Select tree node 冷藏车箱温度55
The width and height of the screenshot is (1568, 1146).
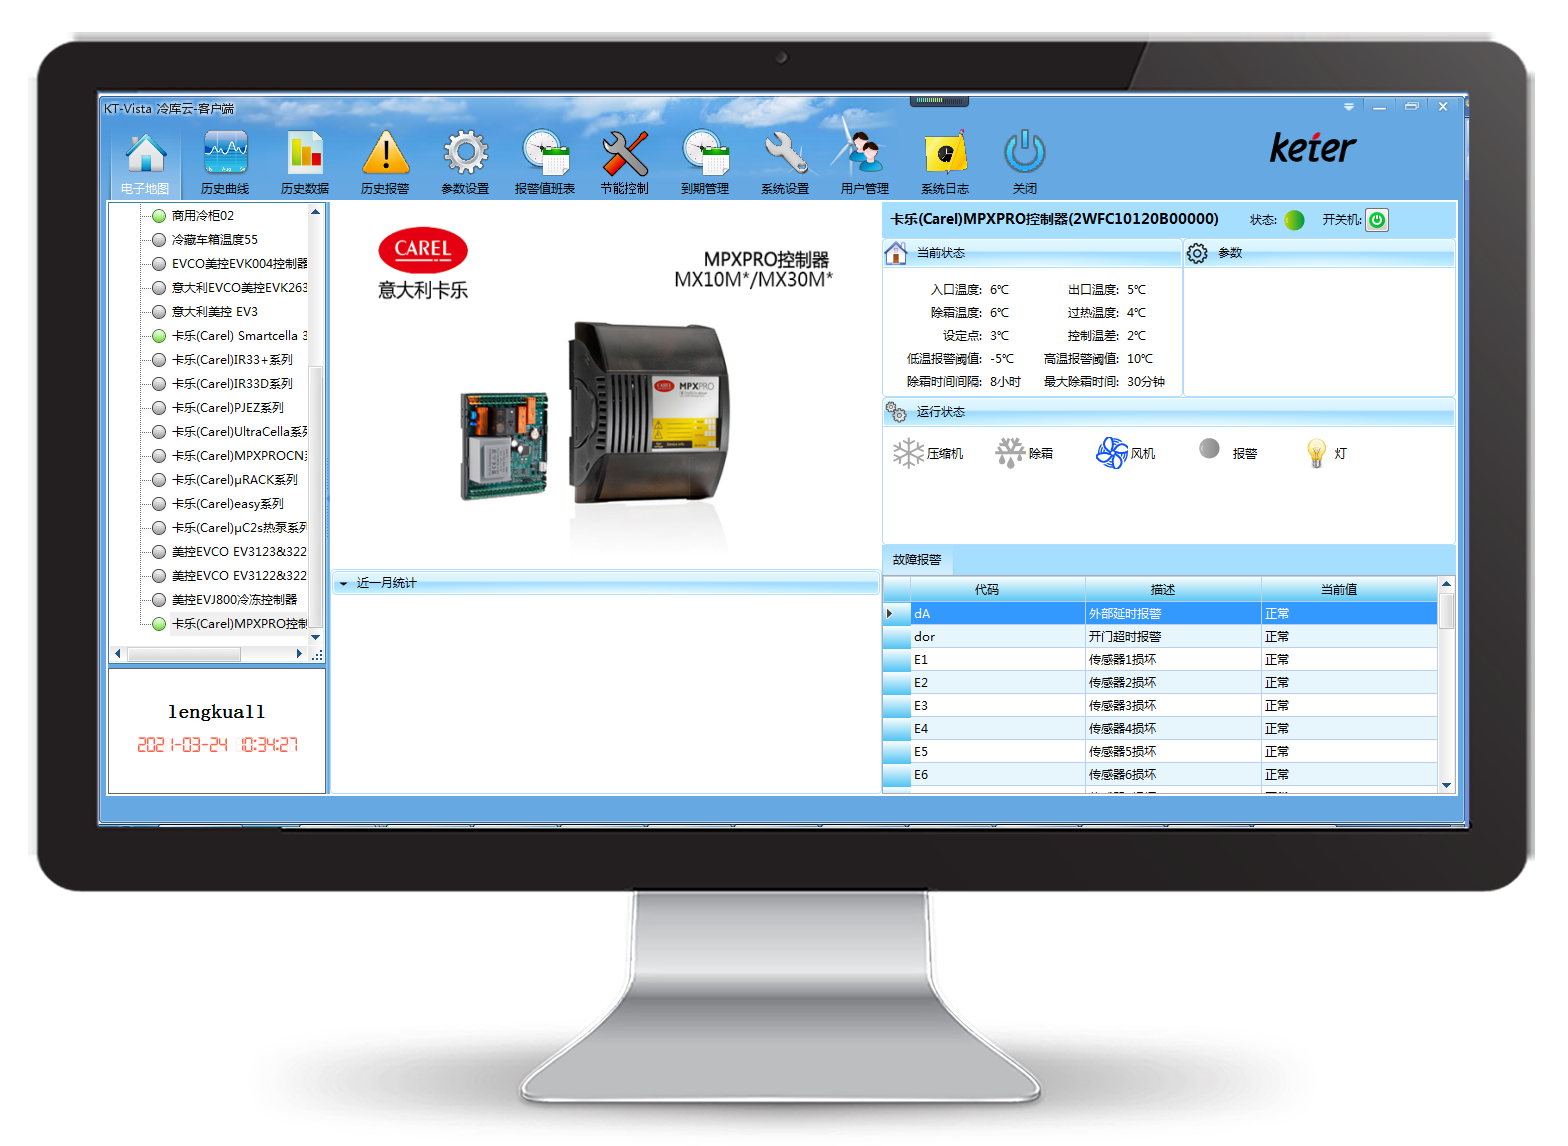[215, 239]
